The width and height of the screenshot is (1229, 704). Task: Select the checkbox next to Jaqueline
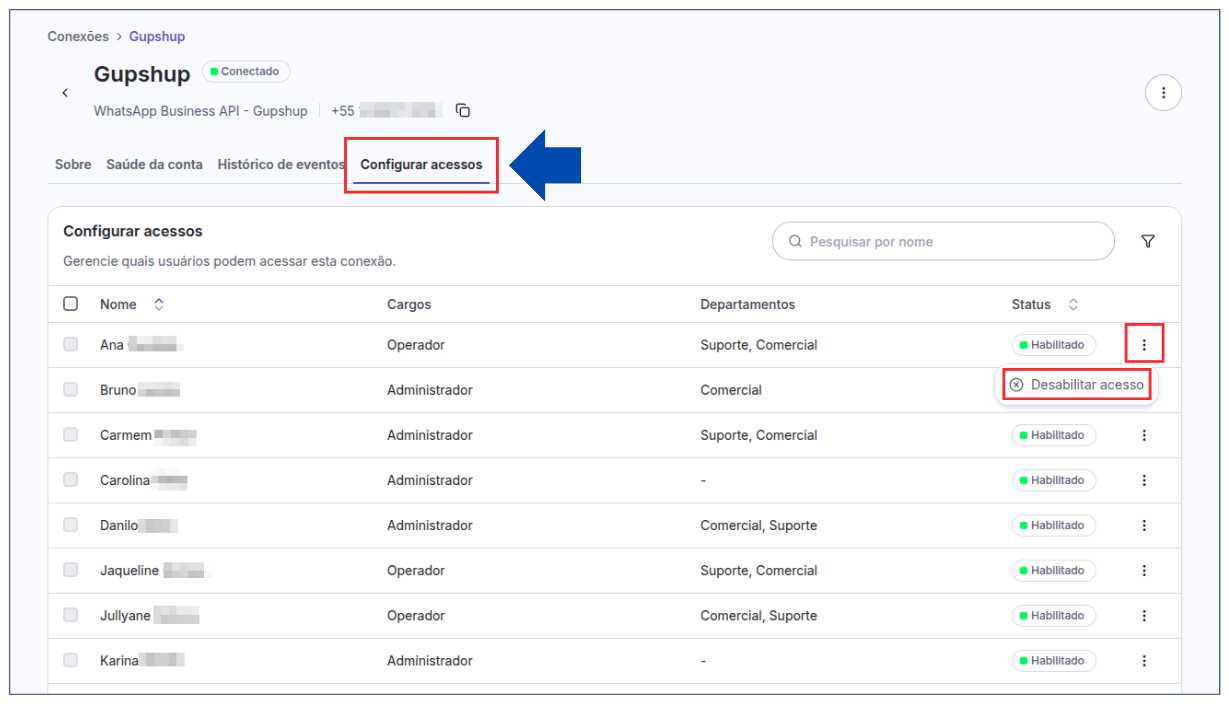[71, 570]
